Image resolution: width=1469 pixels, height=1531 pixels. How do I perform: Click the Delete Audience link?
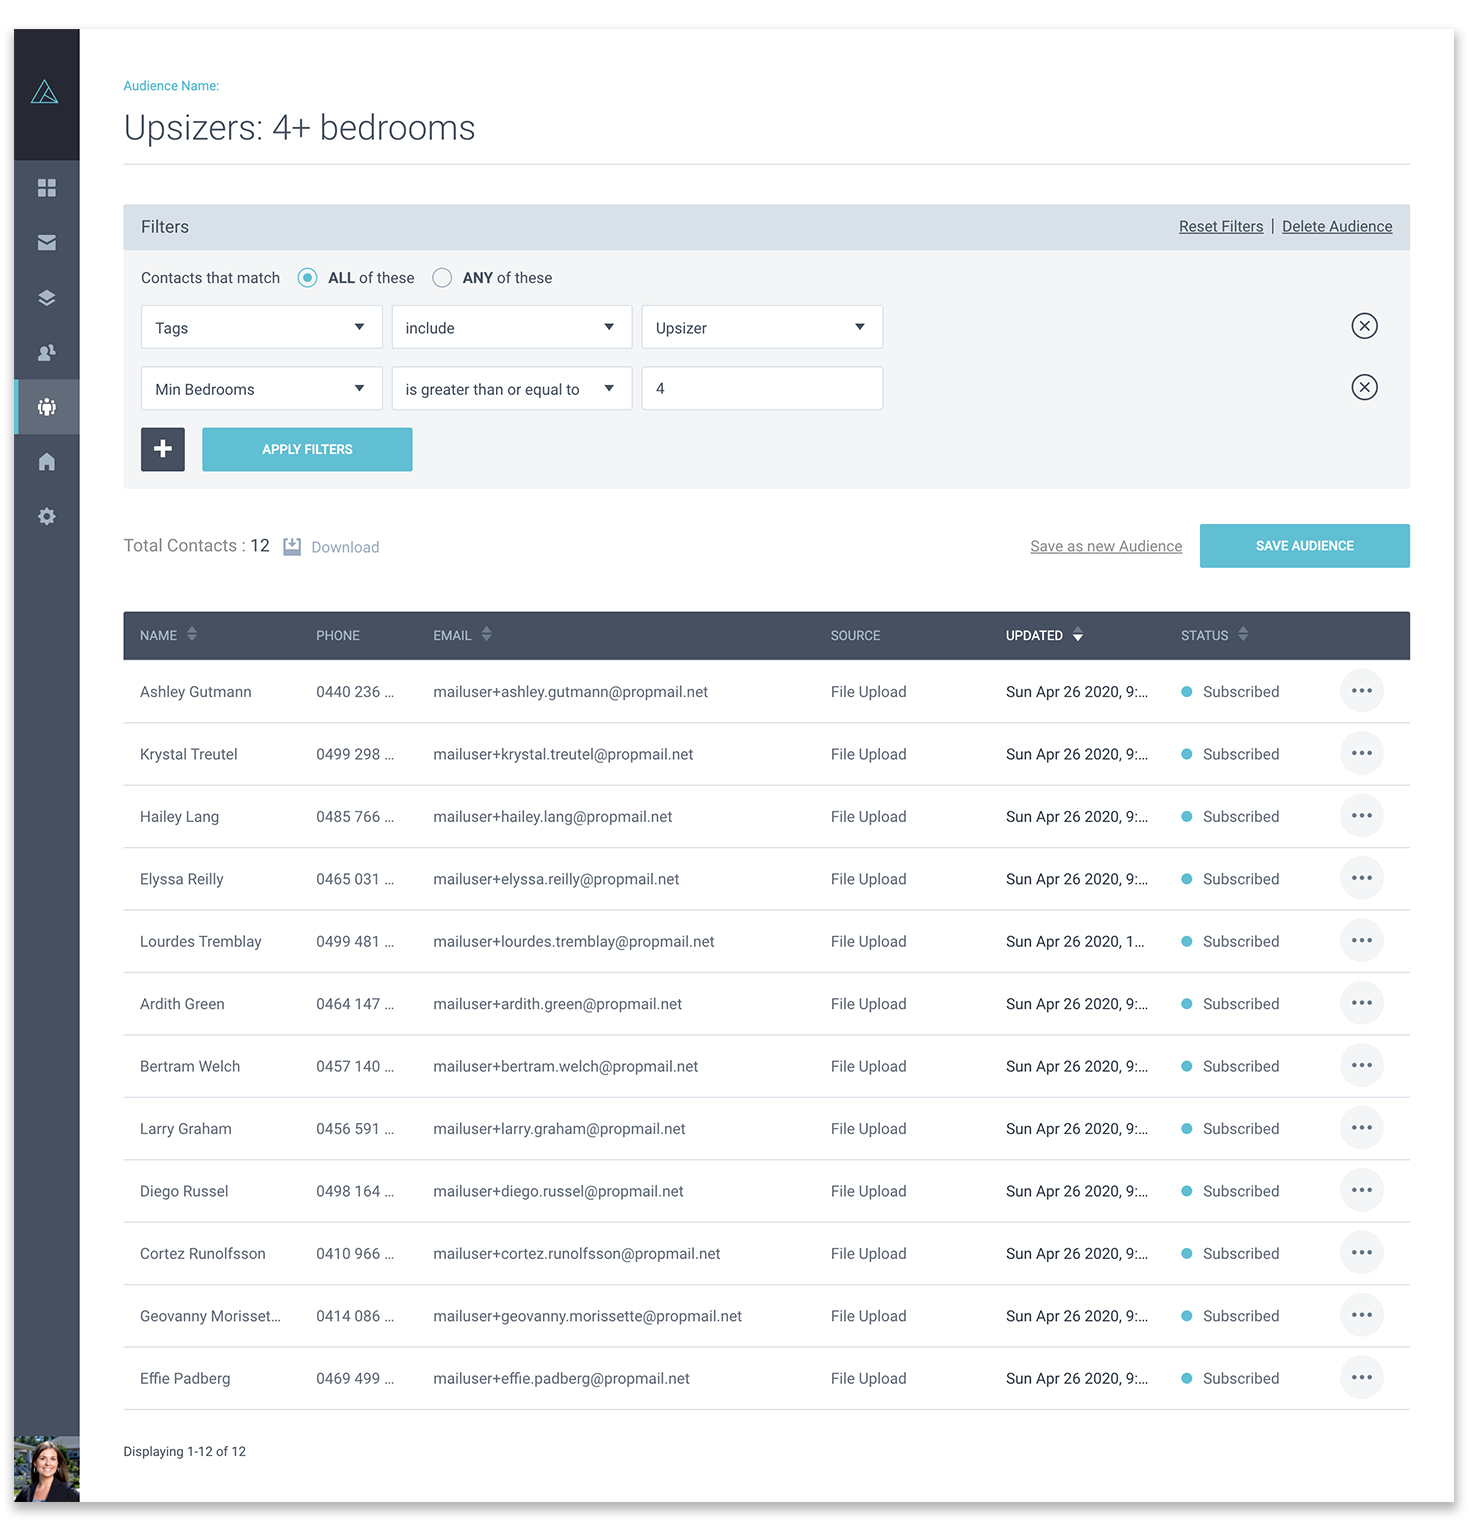point(1337,227)
